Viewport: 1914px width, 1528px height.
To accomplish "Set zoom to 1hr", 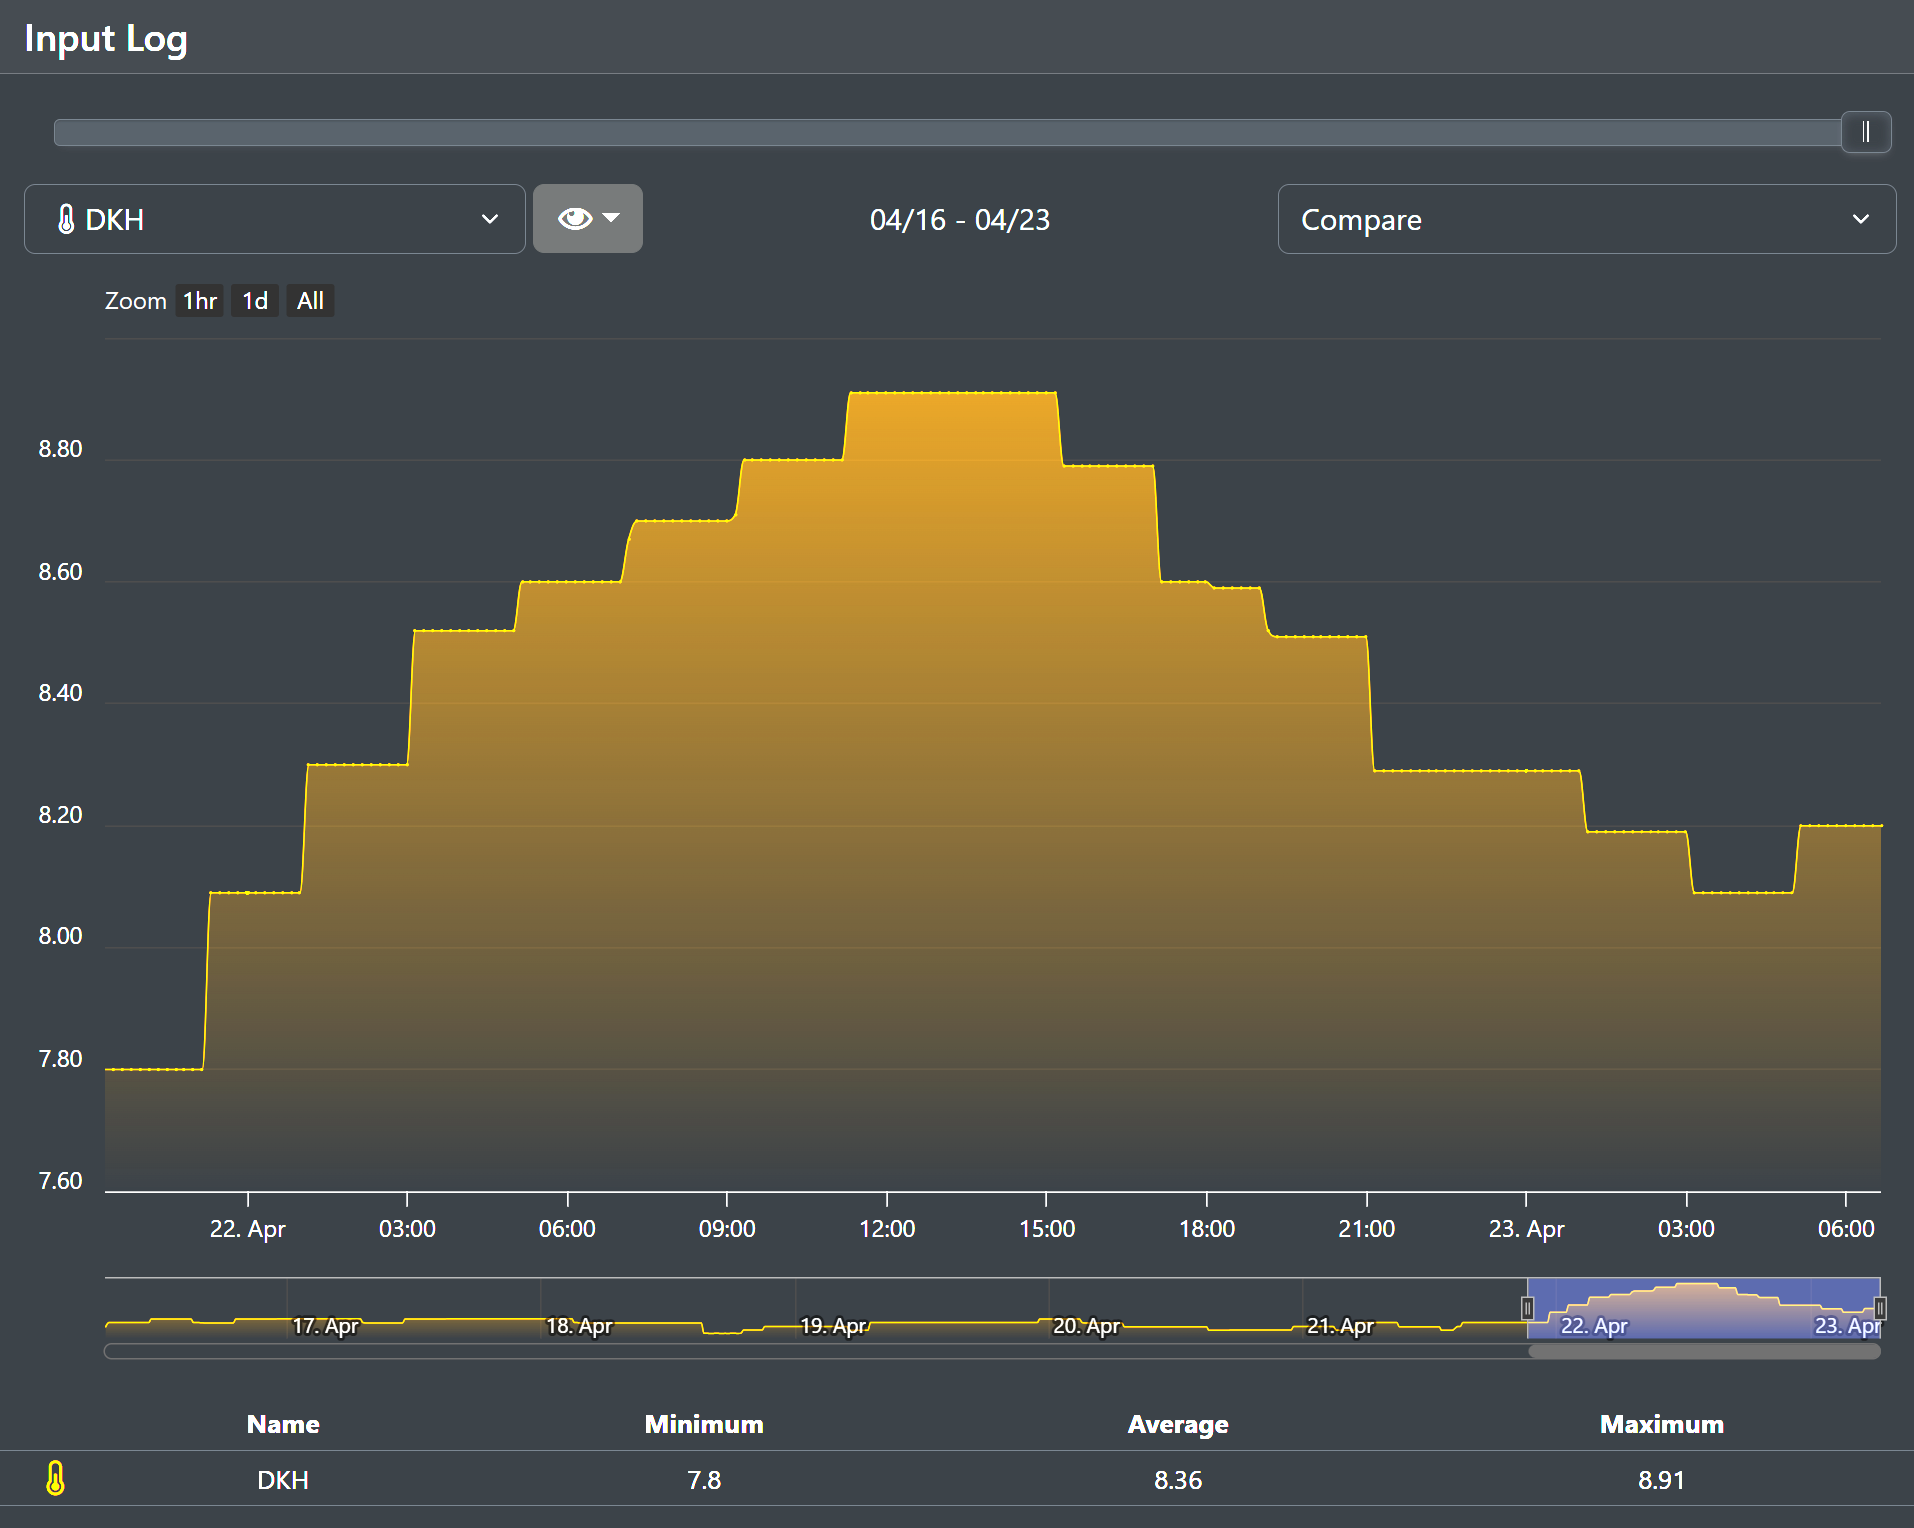I will (x=199, y=301).
